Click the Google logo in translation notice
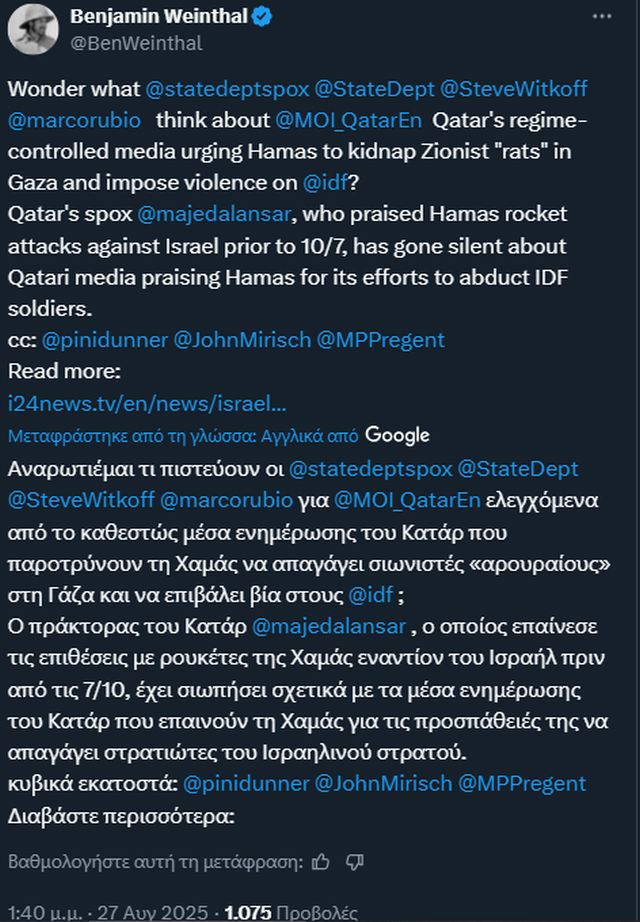The image size is (640, 922). pos(397,435)
